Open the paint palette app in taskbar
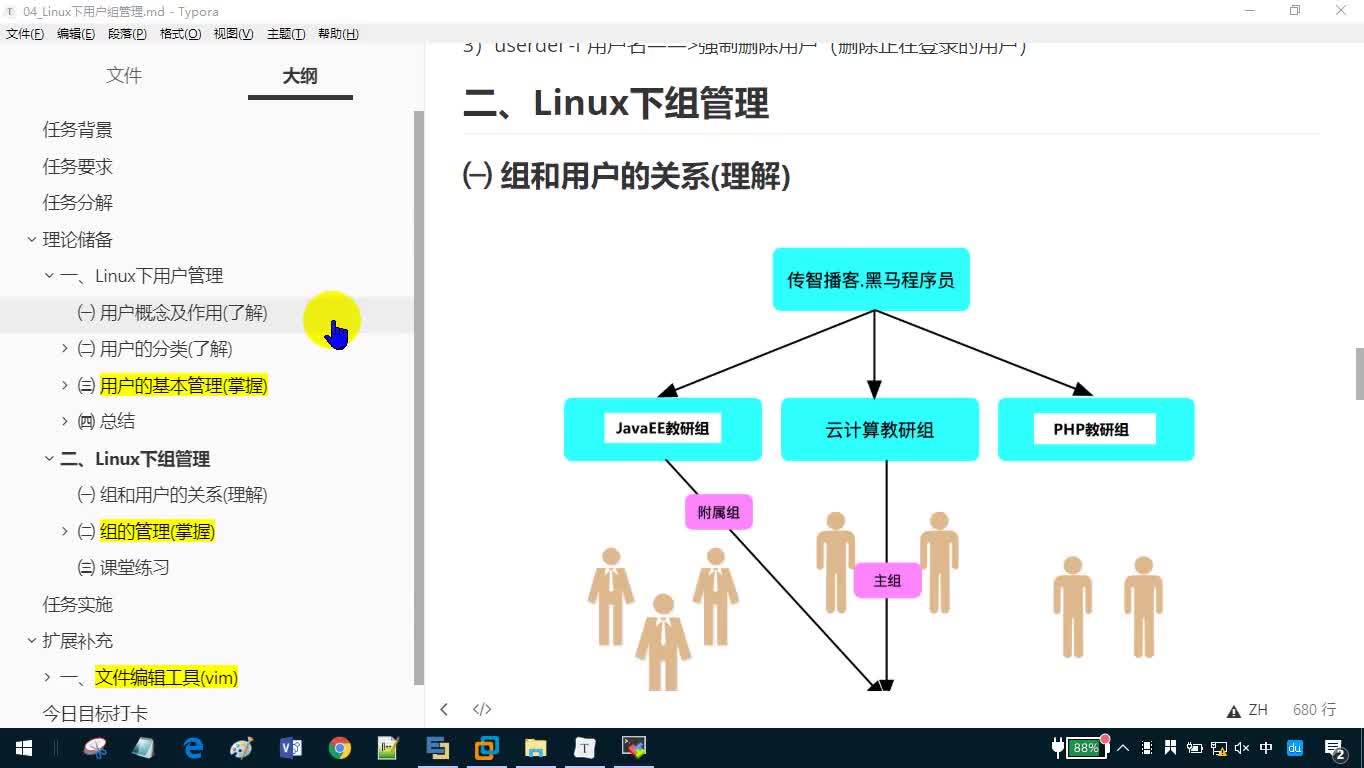The image size is (1364, 768). tap(242, 748)
